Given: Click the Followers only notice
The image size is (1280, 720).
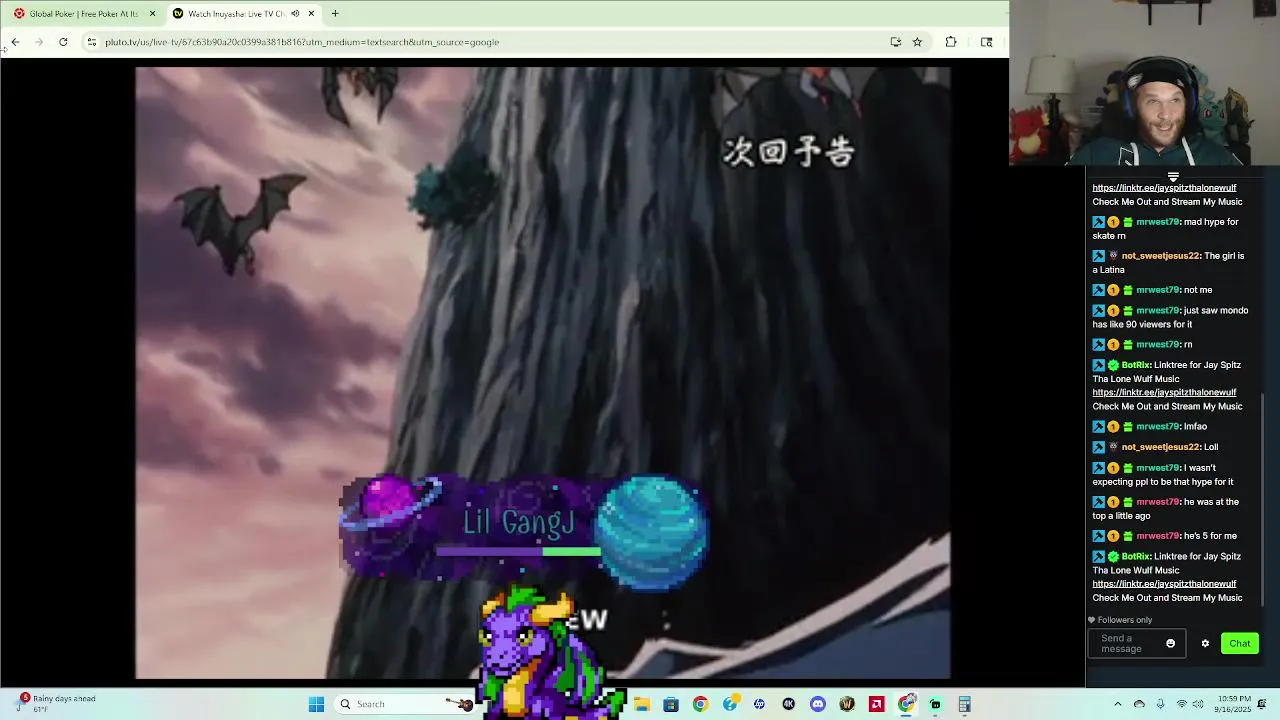Looking at the screenshot, I should [x=1120, y=620].
